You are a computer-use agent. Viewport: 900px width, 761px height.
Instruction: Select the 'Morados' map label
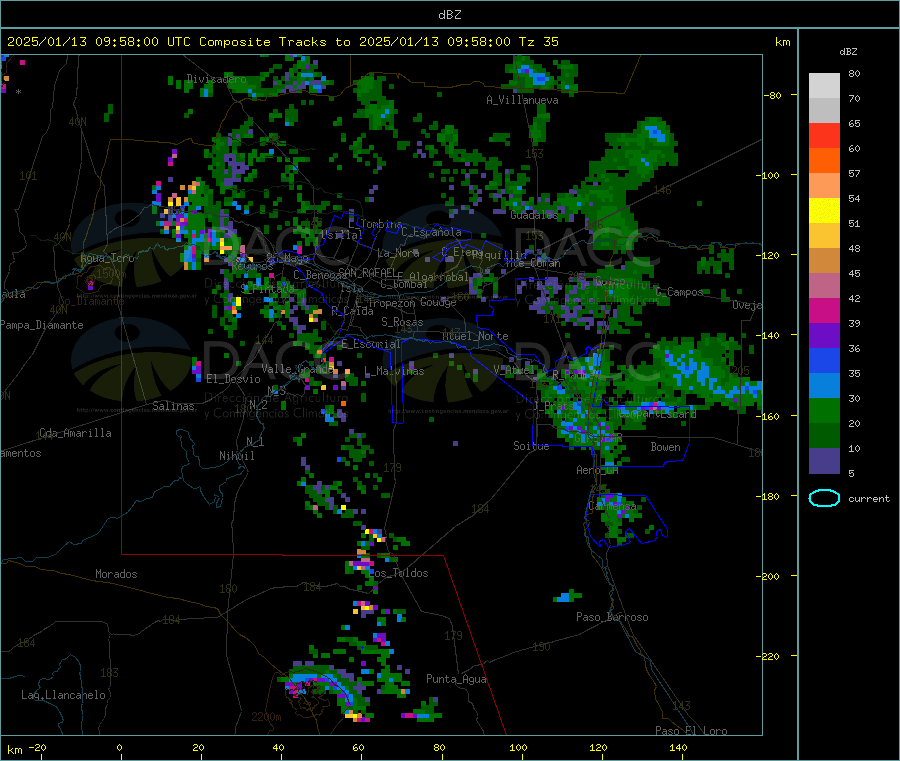point(116,574)
